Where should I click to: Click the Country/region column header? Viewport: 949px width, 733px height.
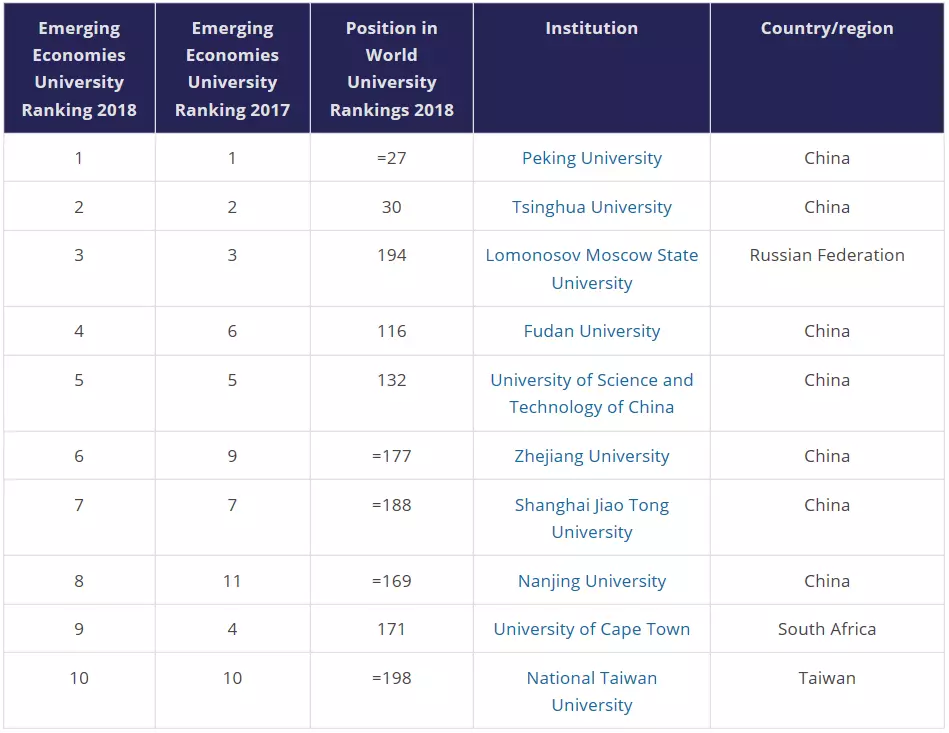click(x=826, y=28)
